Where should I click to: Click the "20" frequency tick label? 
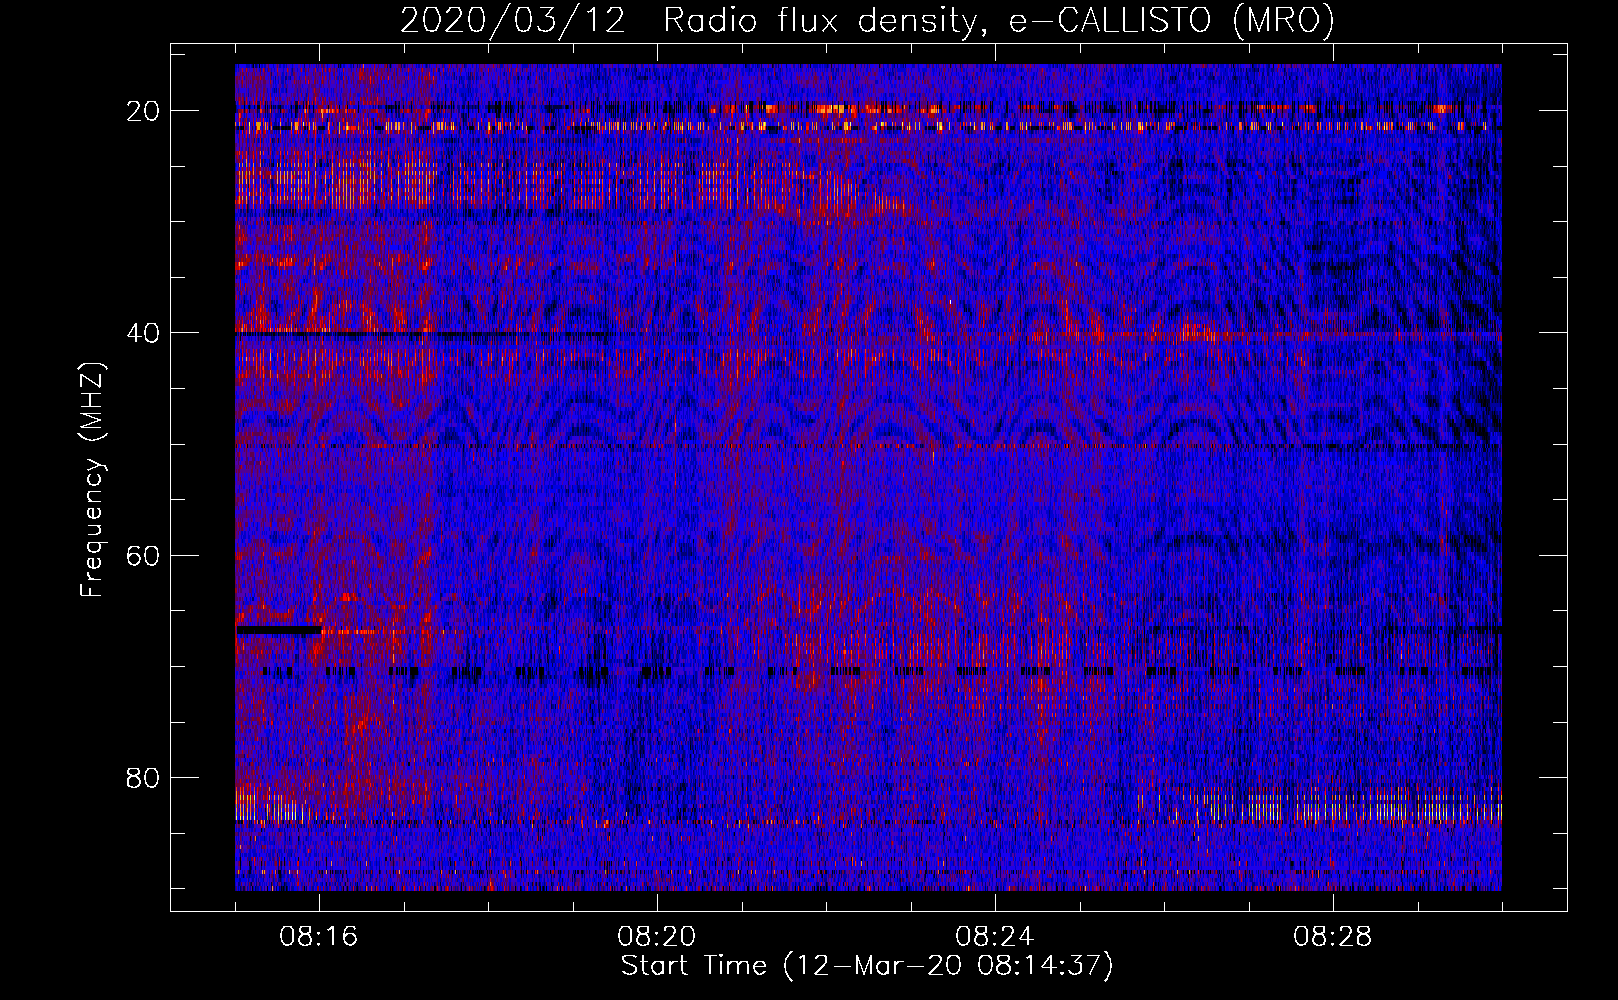click(x=143, y=111)
